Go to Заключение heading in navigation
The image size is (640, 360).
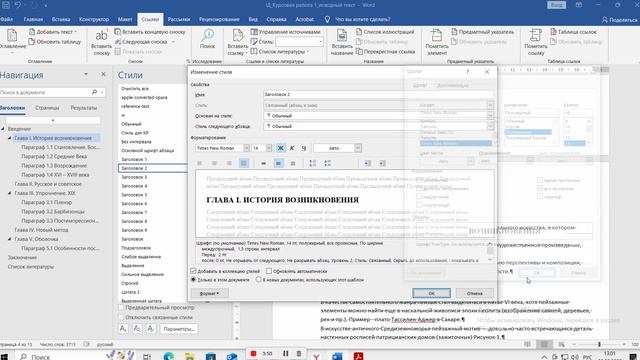click(22, 258)
